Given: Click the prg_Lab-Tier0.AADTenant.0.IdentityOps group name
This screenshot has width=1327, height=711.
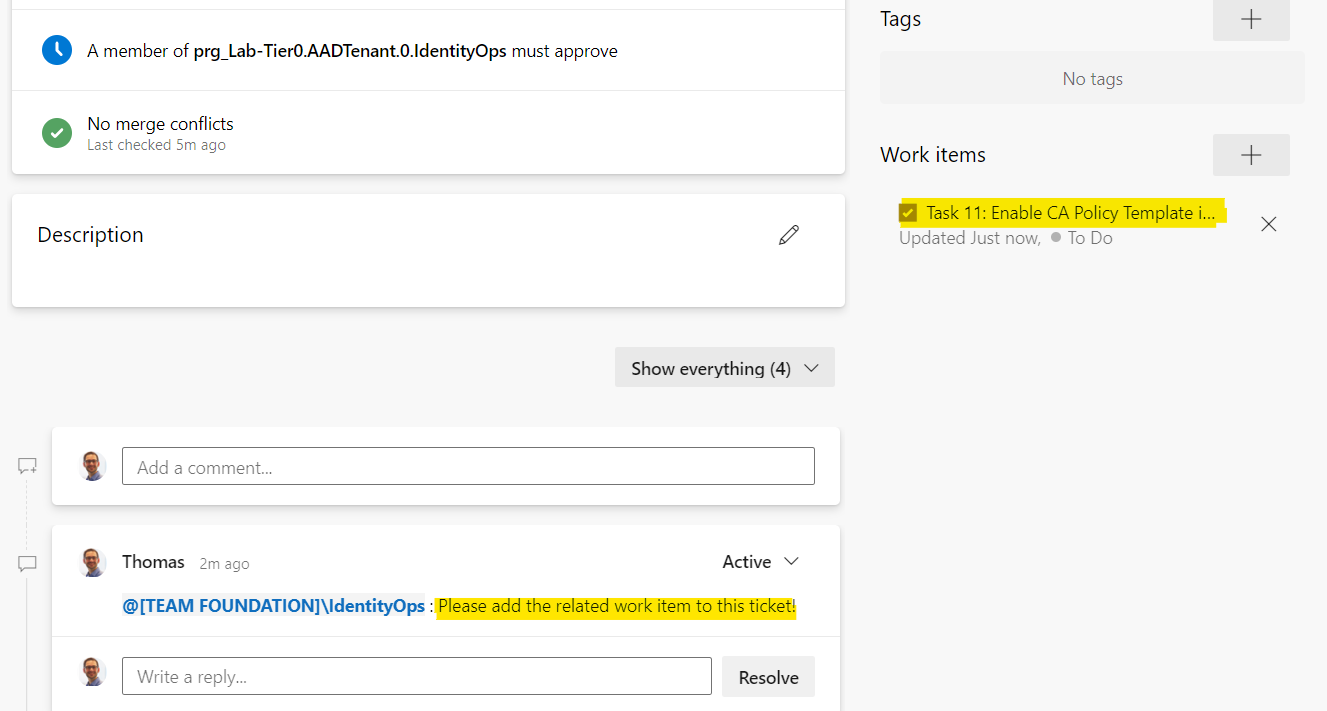Looking at the screenshot, I should (350, 51).
